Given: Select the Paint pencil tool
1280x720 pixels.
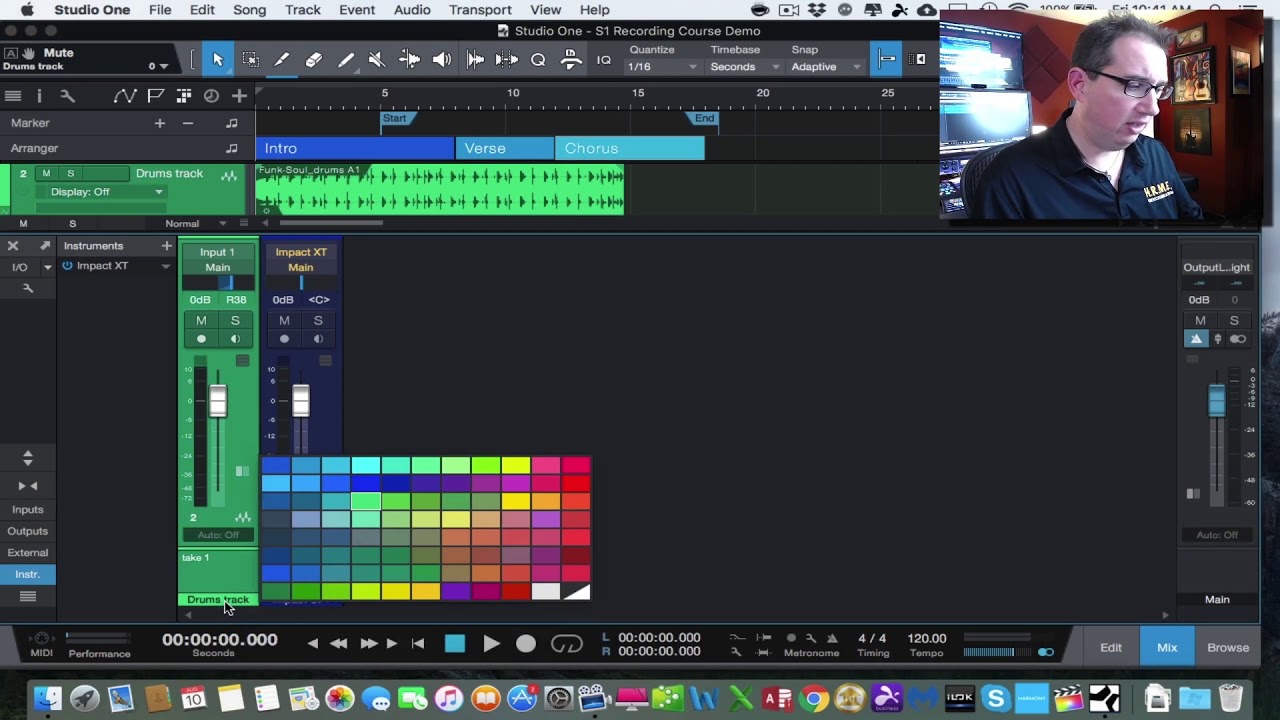Looking at the screenshot, I should click(x=346, y=60).
